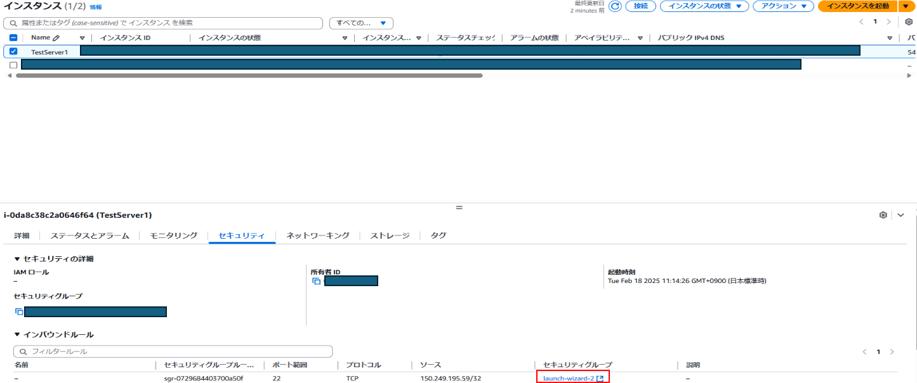Screen dimensions: 917x383
Task: Switch to the ストレージ tab
Action: pyautogui.click(x=389, y=236)
